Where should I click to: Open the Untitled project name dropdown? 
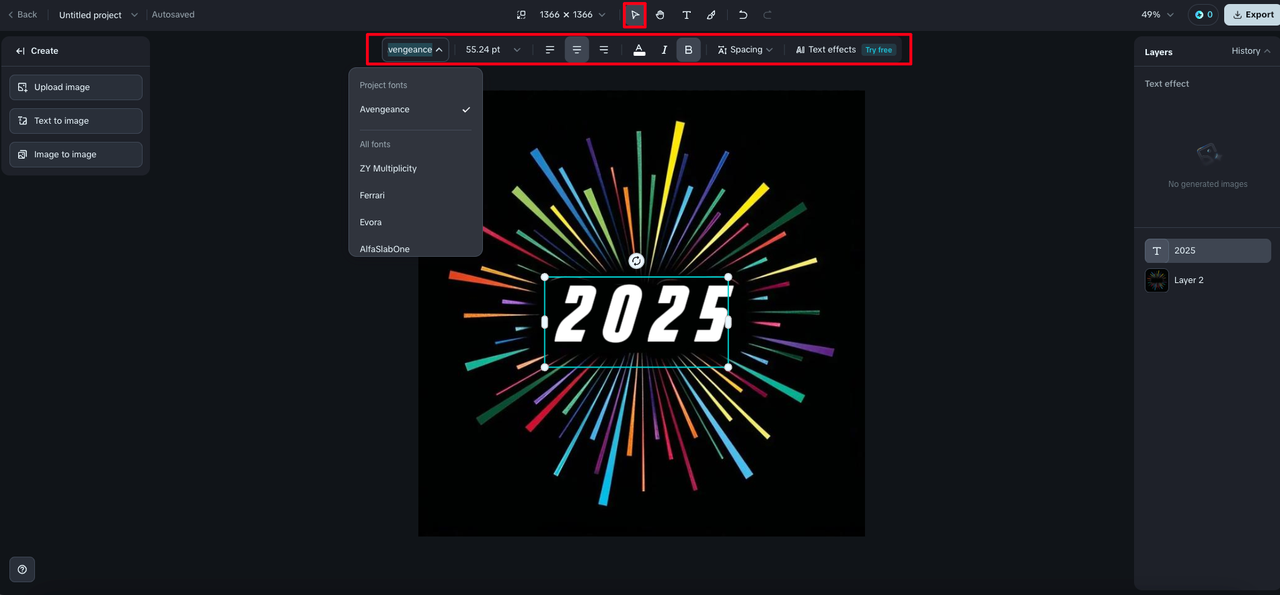(98, 15)
